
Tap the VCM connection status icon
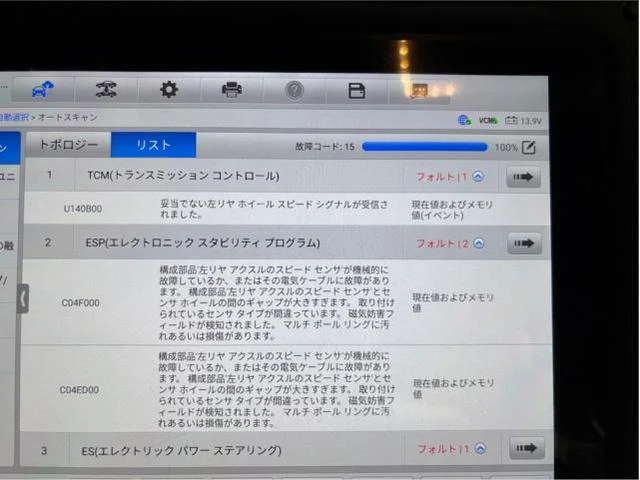tap(488, 121)
